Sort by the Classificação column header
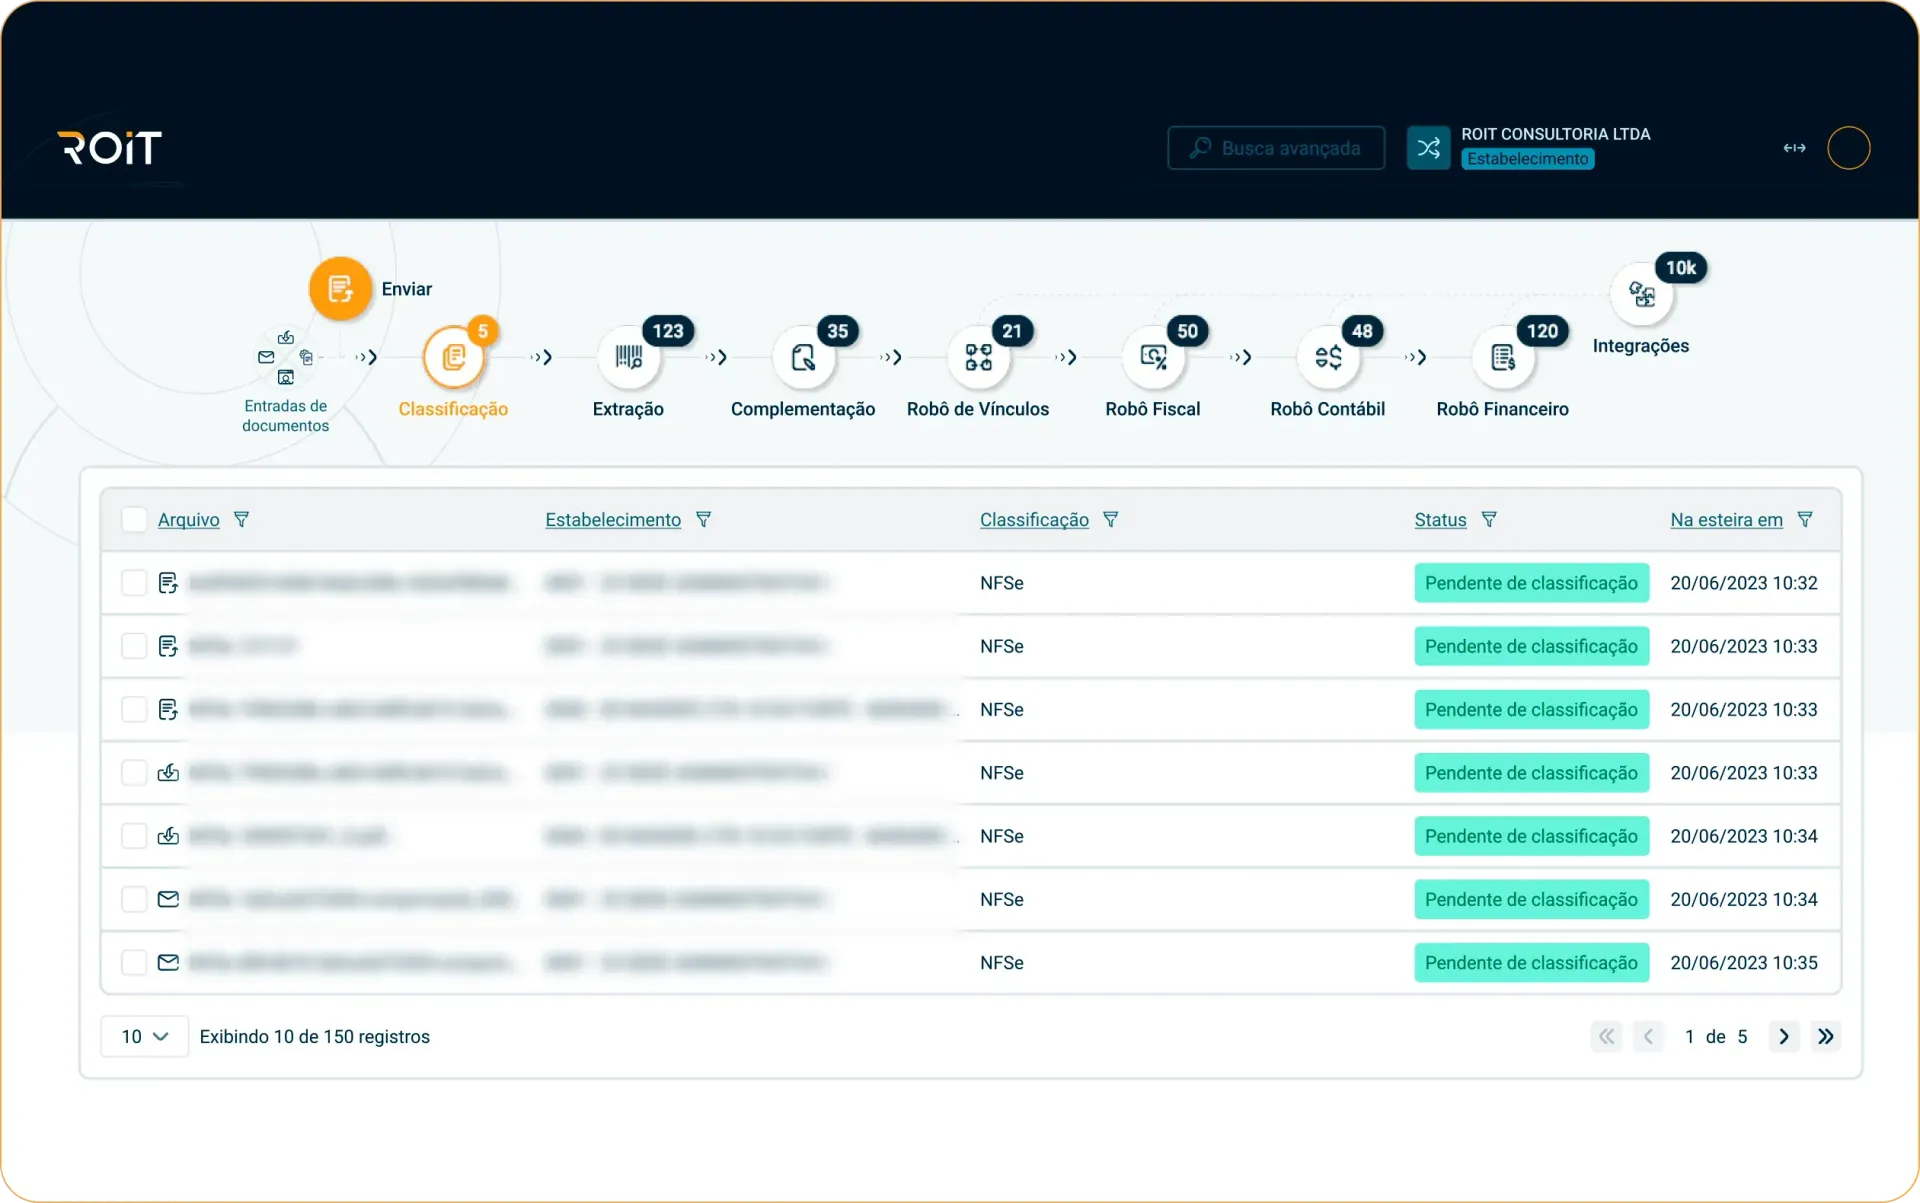The height and width of the screenshot is (1203, 1920). (1034, 519)
